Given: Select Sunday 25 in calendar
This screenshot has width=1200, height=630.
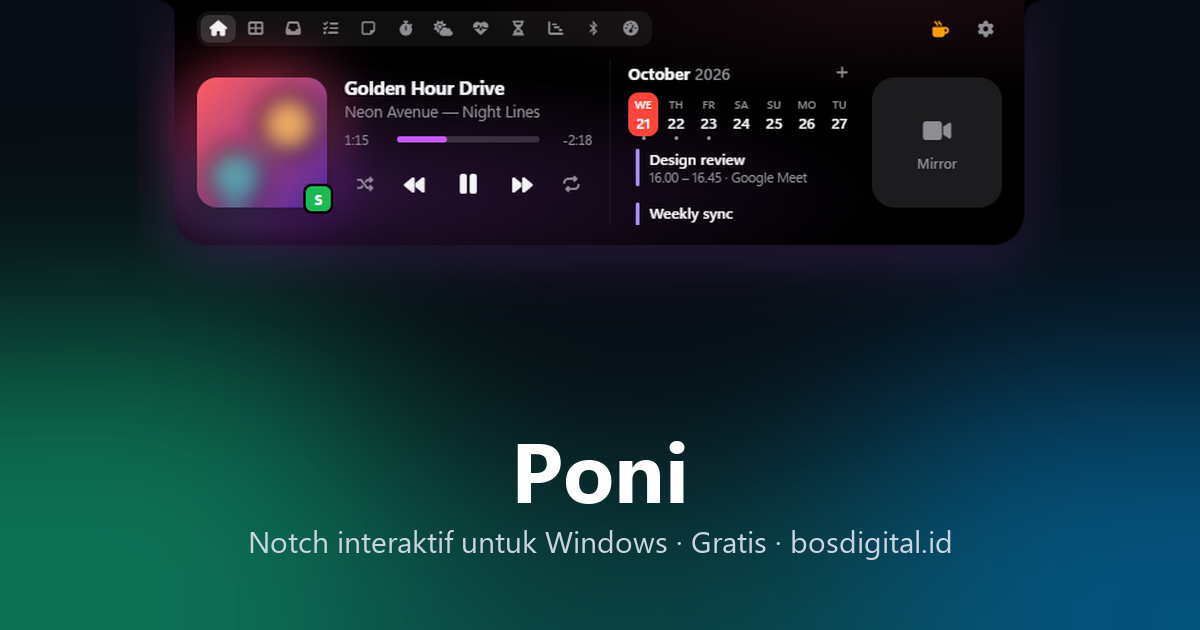Looking at the screenshot, I should click(x=774, y=115).
